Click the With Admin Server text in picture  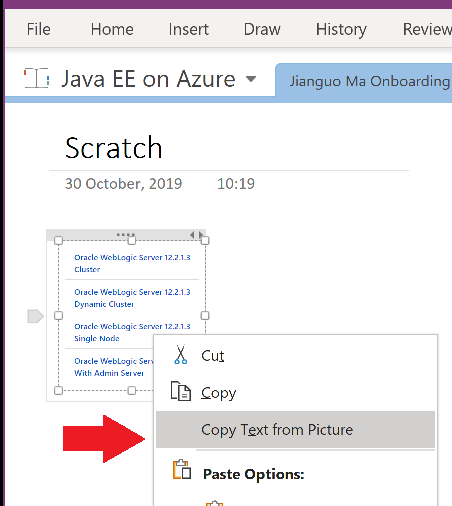click(x=109, y=373)
